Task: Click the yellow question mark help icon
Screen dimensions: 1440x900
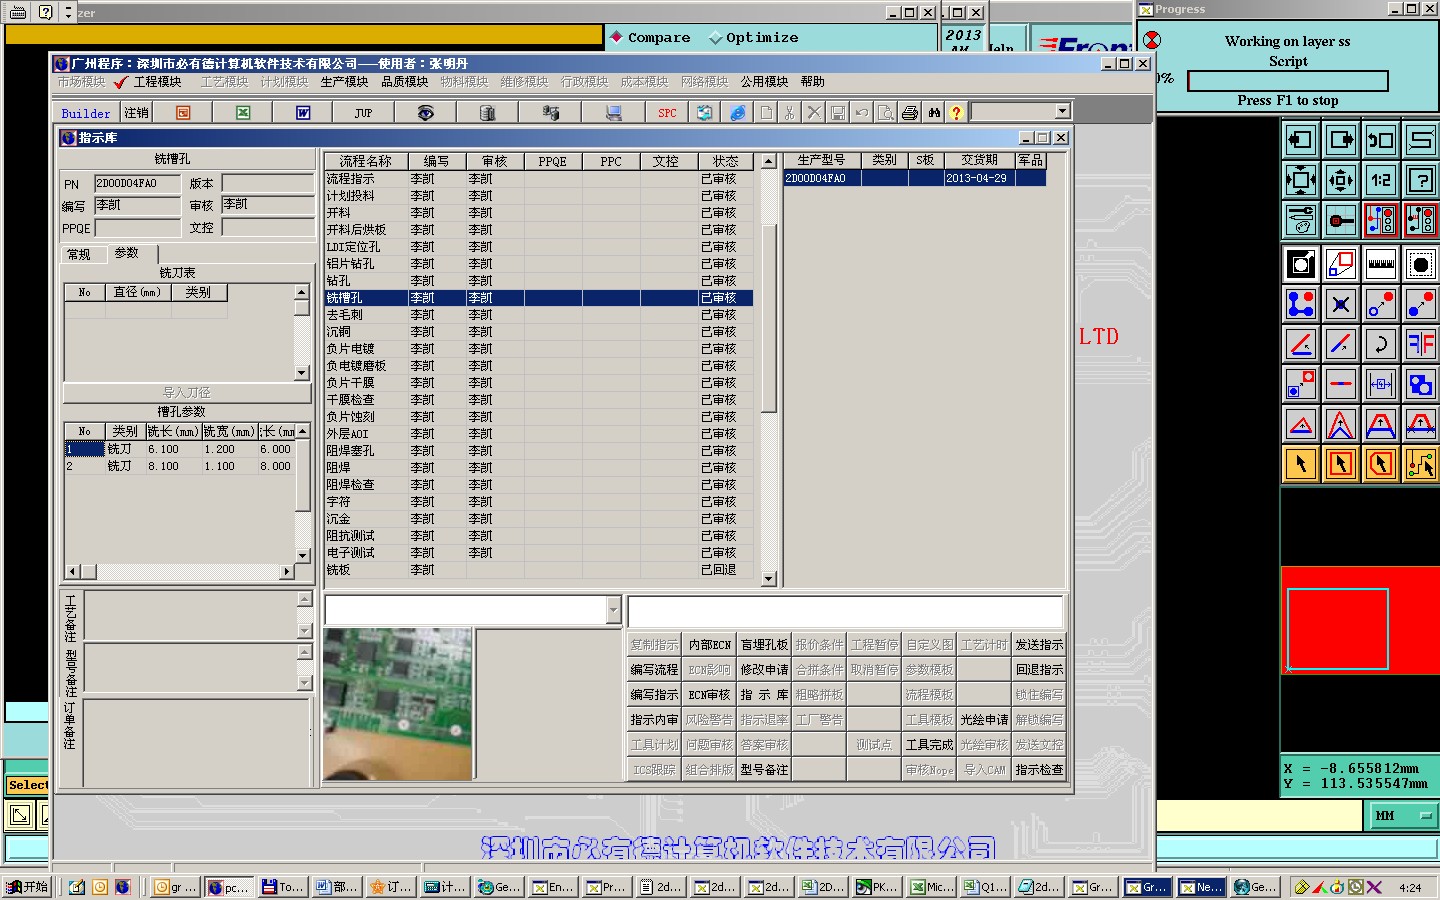Action: [x=956, y=113]
